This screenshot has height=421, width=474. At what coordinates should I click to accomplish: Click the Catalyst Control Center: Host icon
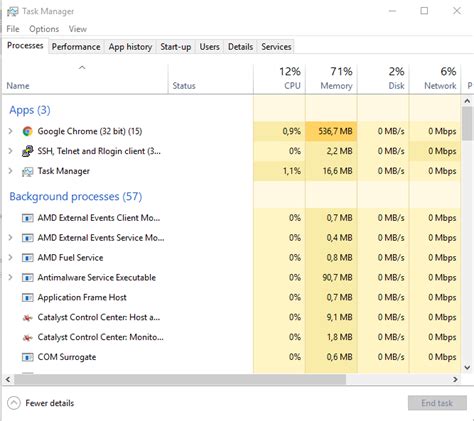click(x=27, y=318)
